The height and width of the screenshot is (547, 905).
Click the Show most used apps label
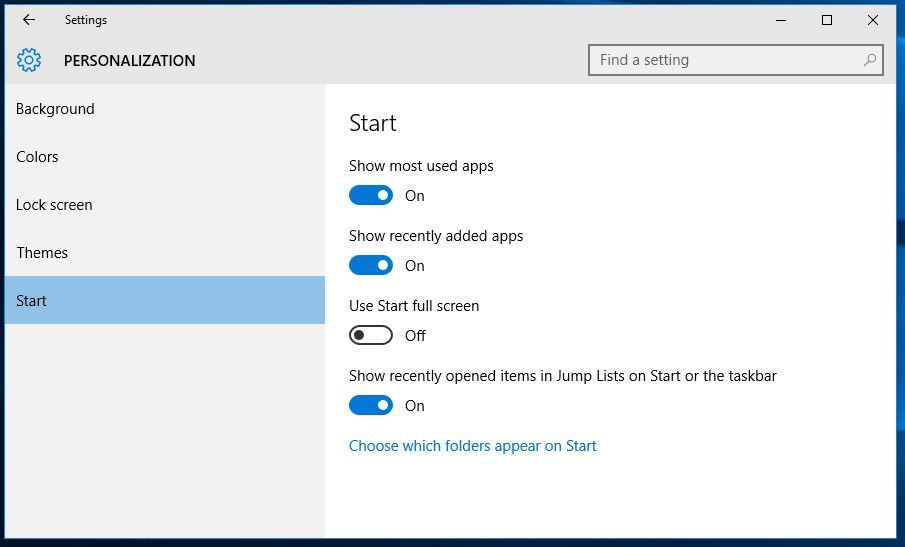[x=421, y=166]
